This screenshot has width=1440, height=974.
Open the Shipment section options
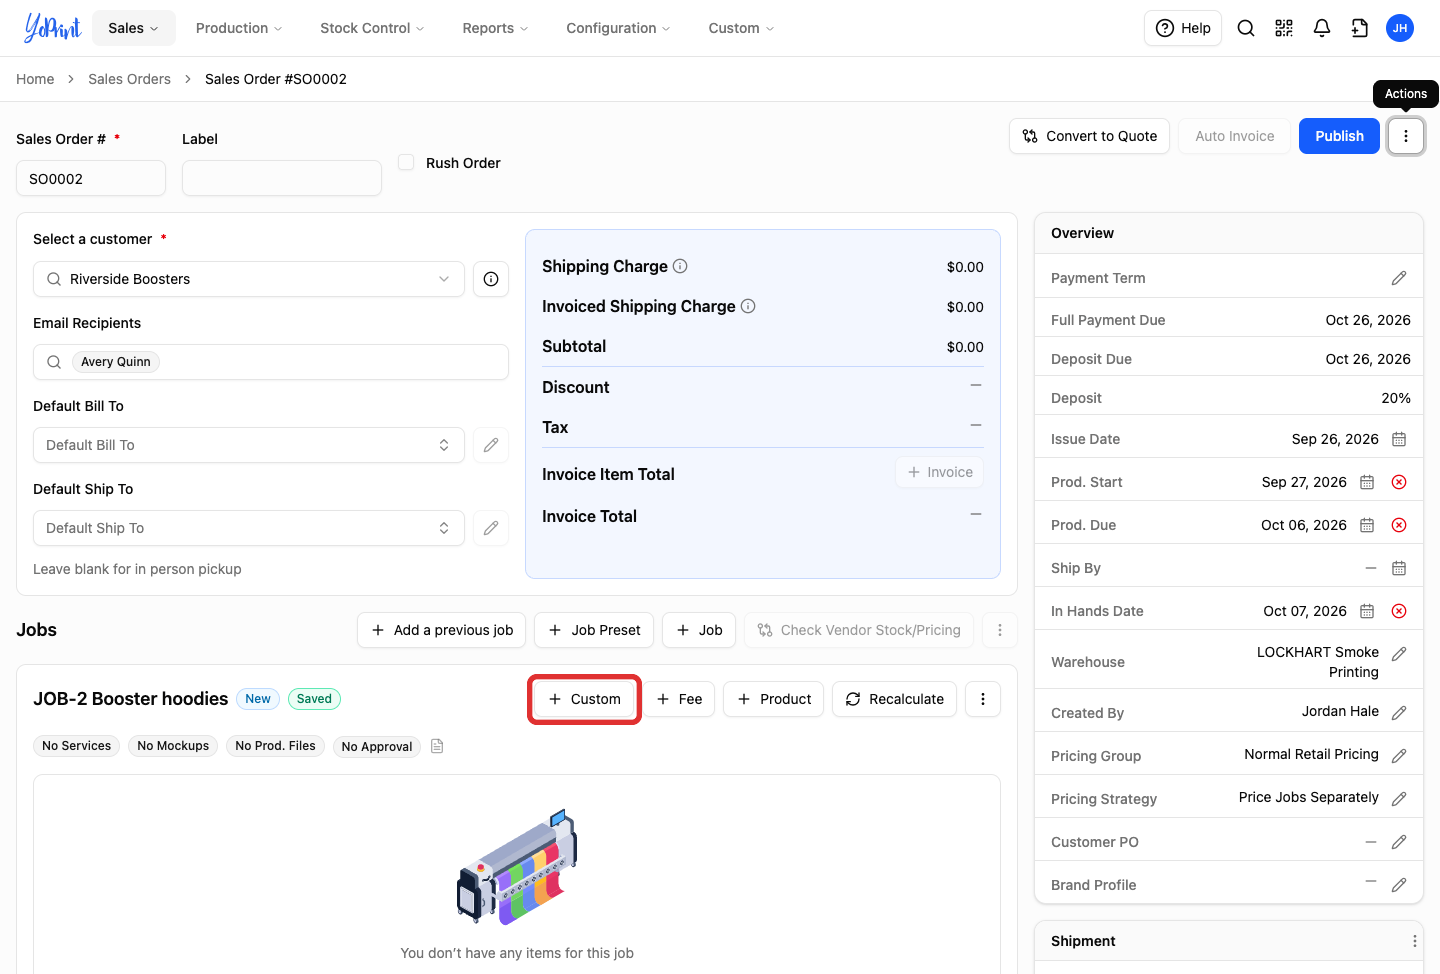point(1414,941)
